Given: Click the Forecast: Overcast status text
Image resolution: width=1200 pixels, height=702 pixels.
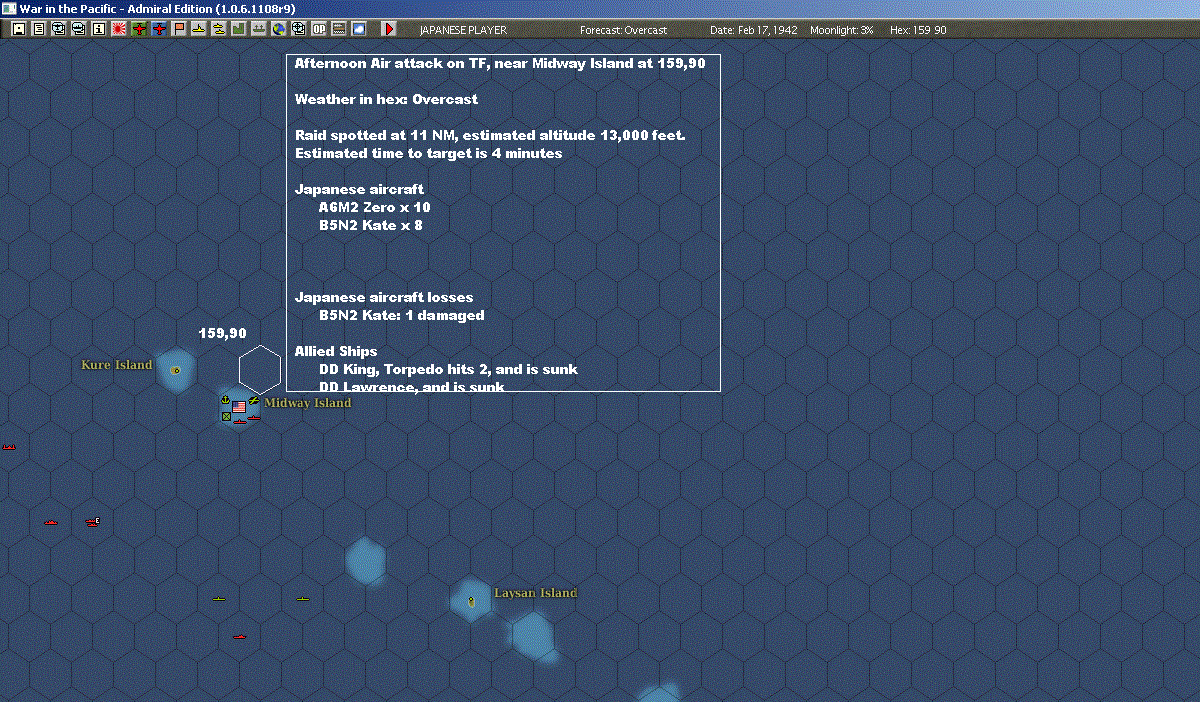Looking at the screenshot, I should (x=623, y=30).
